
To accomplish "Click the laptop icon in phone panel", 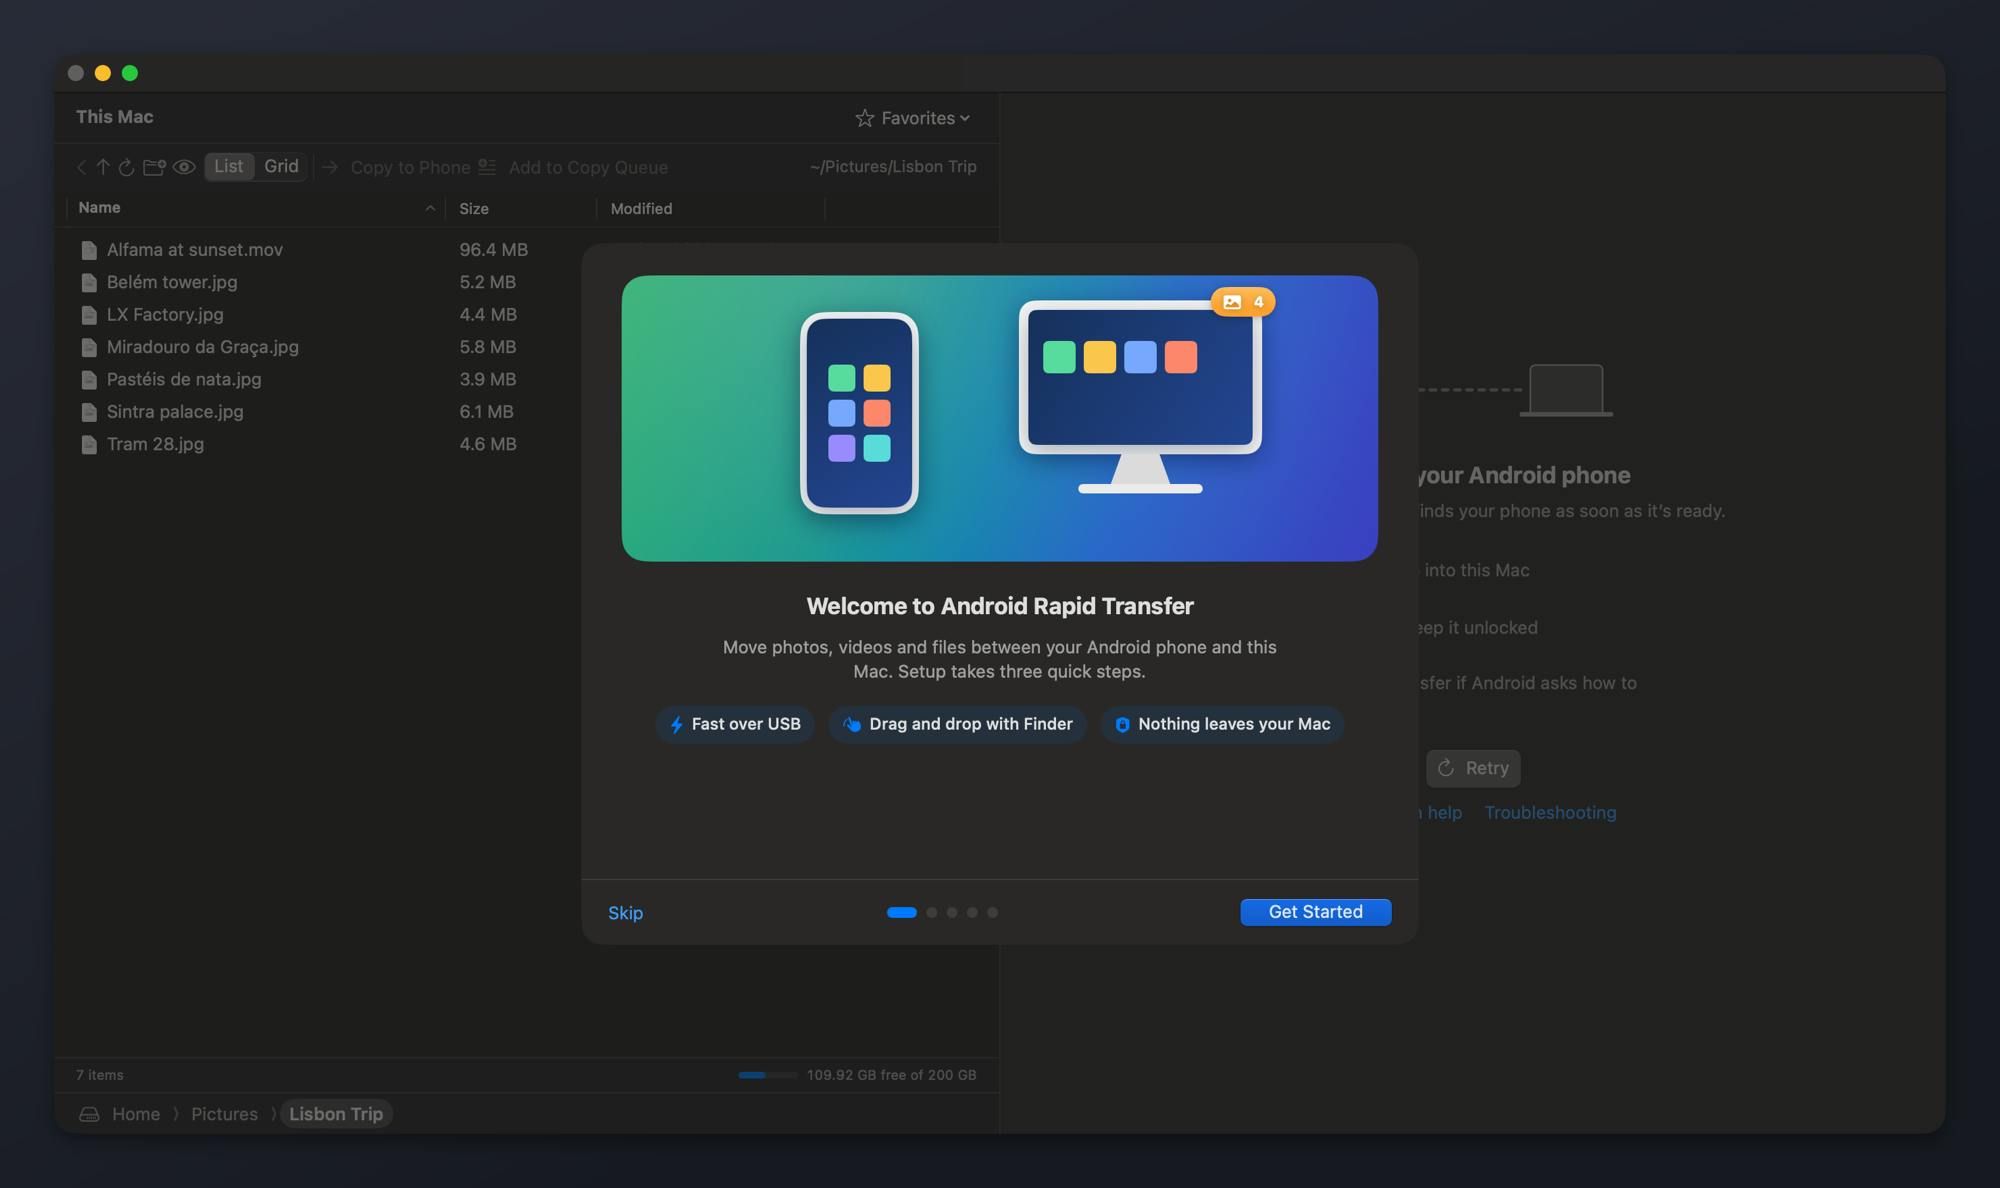I will (x=1566, y=390).
